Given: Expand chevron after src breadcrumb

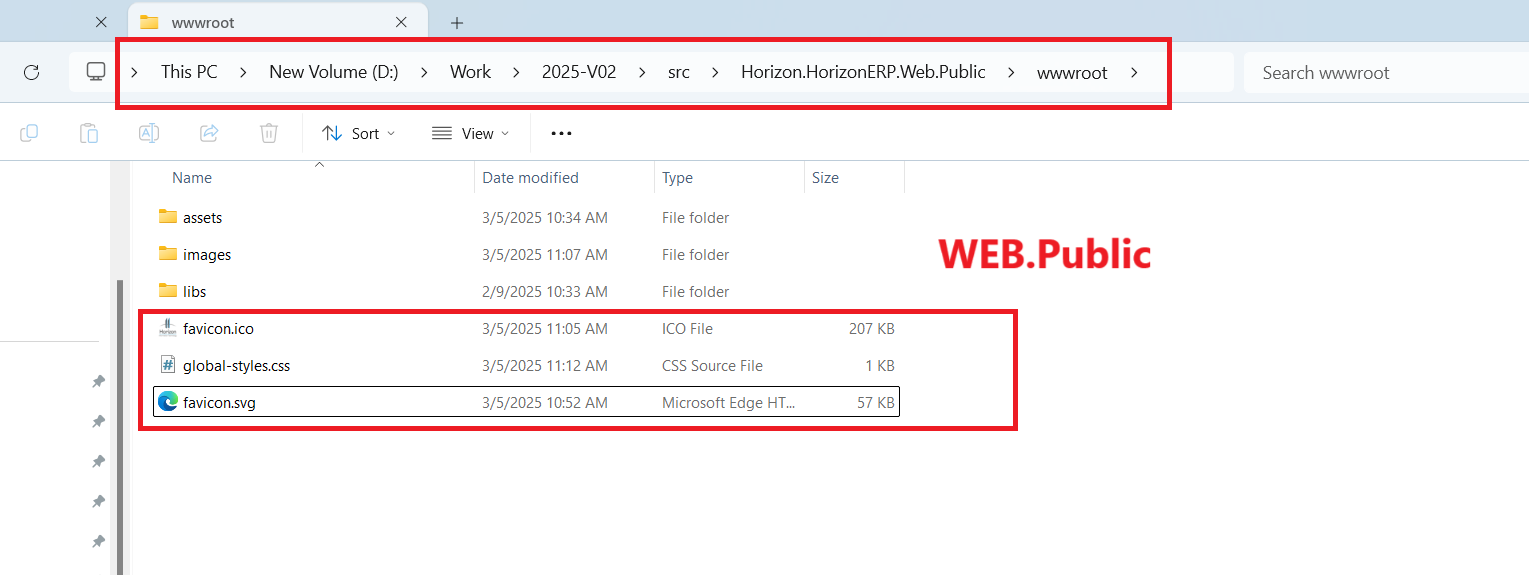Looking at the screenshot, I should pos(715,72).
